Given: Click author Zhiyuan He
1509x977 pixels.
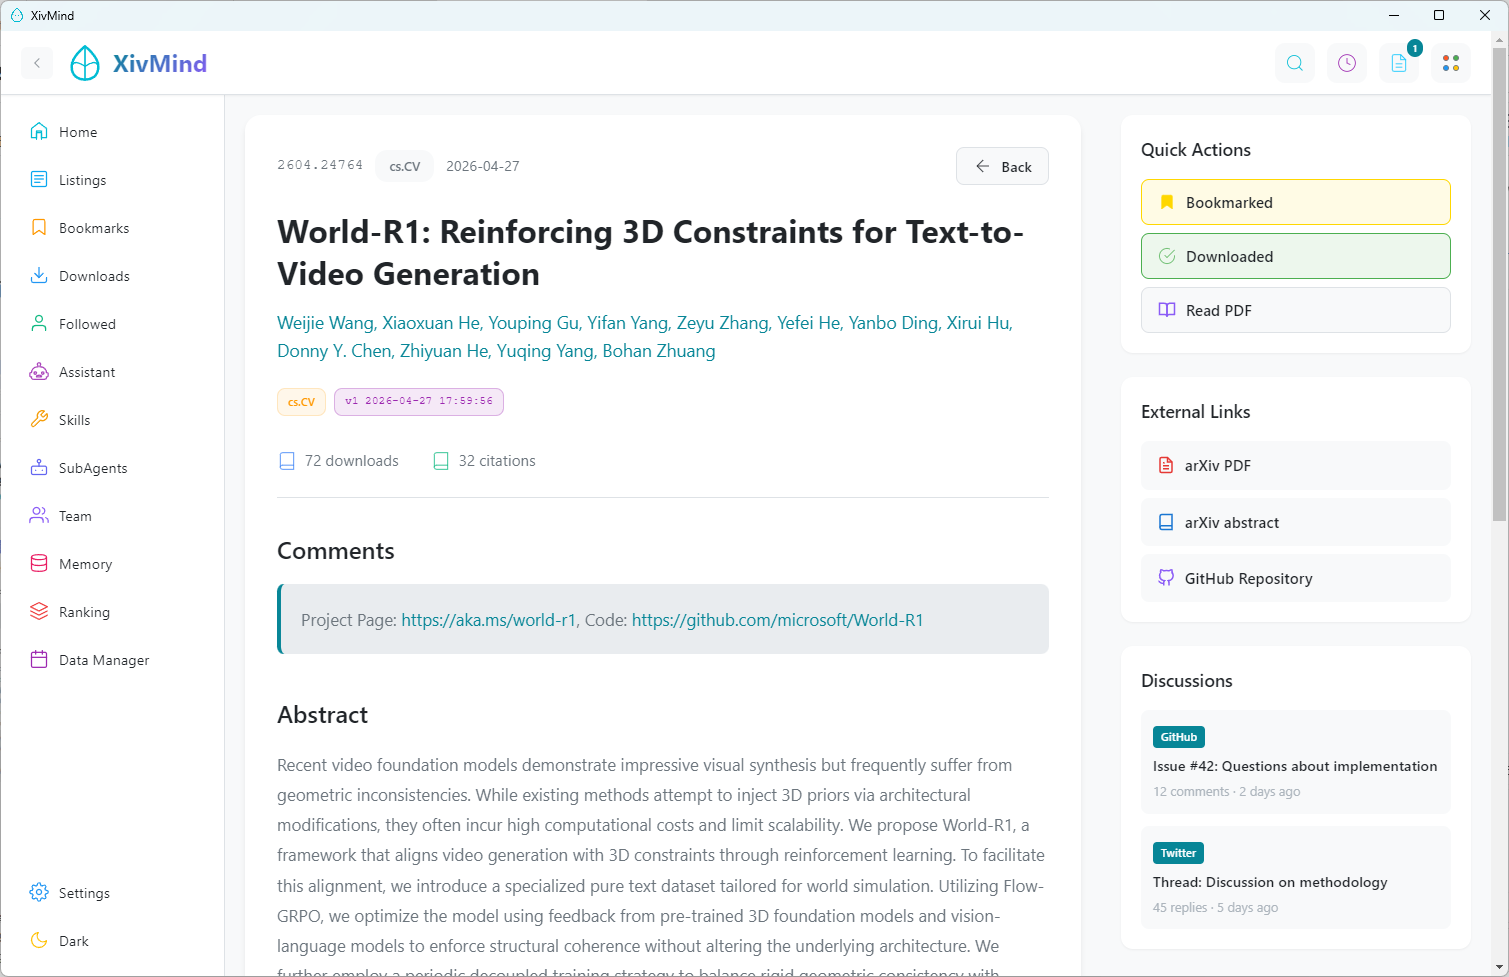Looking at the screenshot, I should click(x=444, y=351).
